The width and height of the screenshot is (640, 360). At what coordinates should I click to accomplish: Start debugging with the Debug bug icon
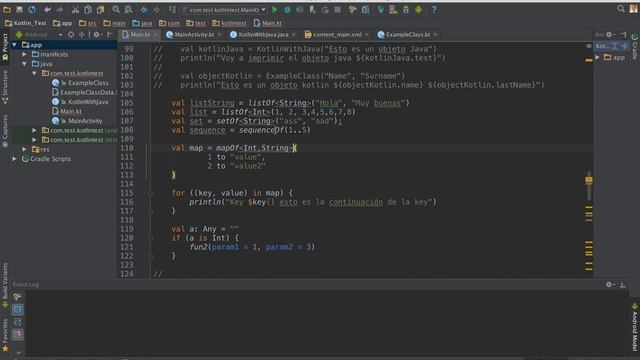click(287, 9)
